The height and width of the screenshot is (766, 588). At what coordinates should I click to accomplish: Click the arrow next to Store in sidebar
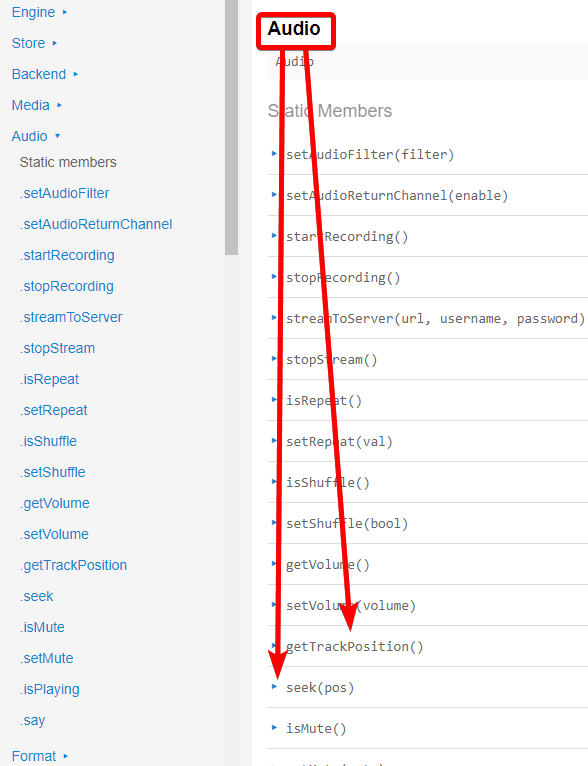pos(55,43)
